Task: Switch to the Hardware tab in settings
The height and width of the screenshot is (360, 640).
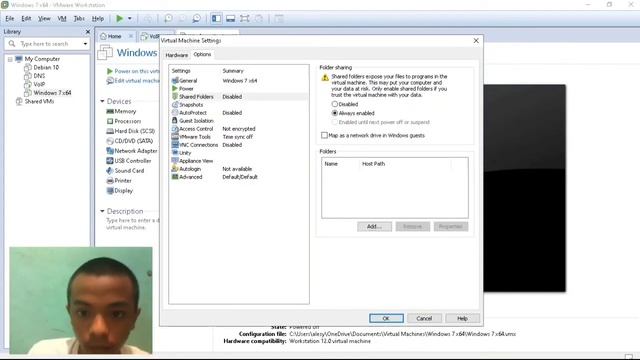Action: point(177,55)
